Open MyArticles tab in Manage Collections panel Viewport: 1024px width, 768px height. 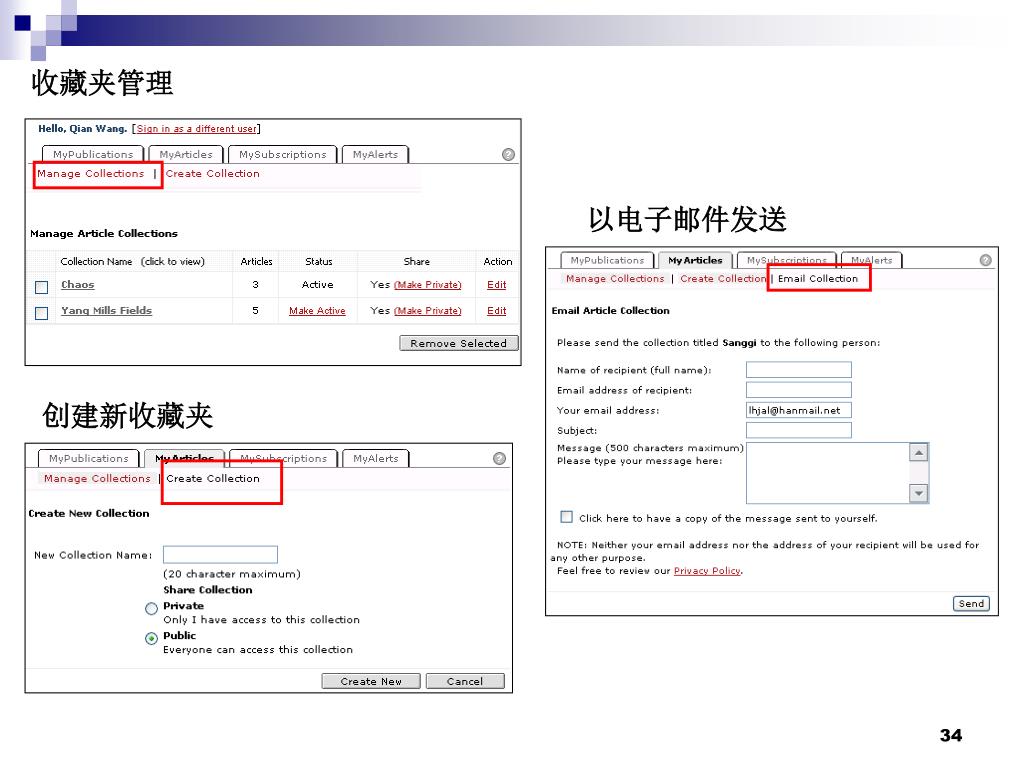click(186, 154)
